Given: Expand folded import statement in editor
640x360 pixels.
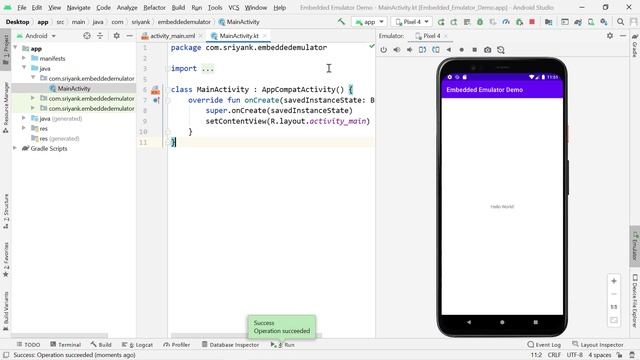Looking at the screenshot, I should [x=208, y=69].
